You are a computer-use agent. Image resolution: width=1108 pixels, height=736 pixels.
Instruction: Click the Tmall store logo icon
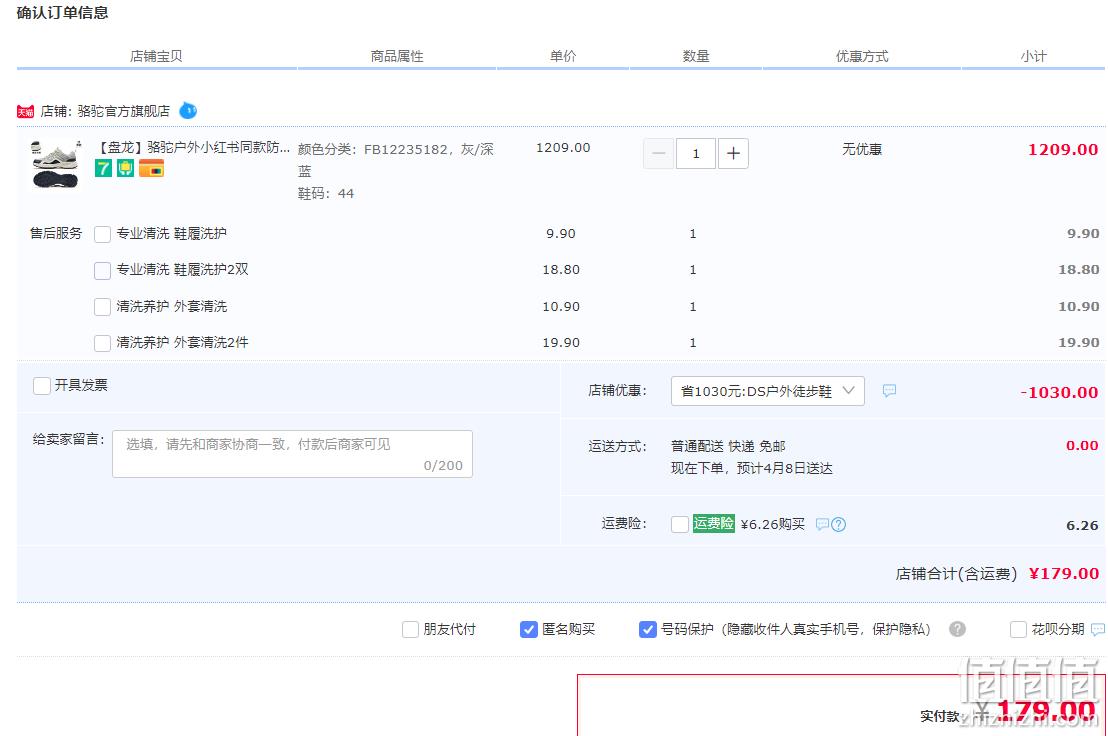pos(25,112)
